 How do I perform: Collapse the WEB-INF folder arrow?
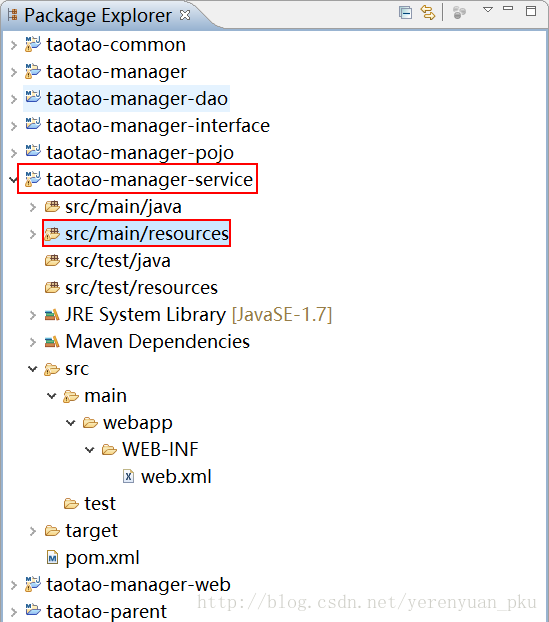(x=90, y=450)
